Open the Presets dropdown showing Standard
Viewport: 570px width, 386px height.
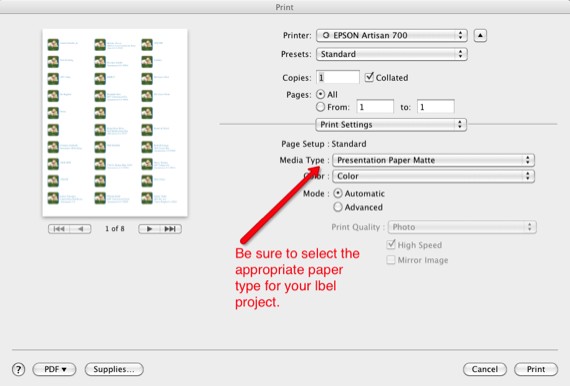coord(392,54)
